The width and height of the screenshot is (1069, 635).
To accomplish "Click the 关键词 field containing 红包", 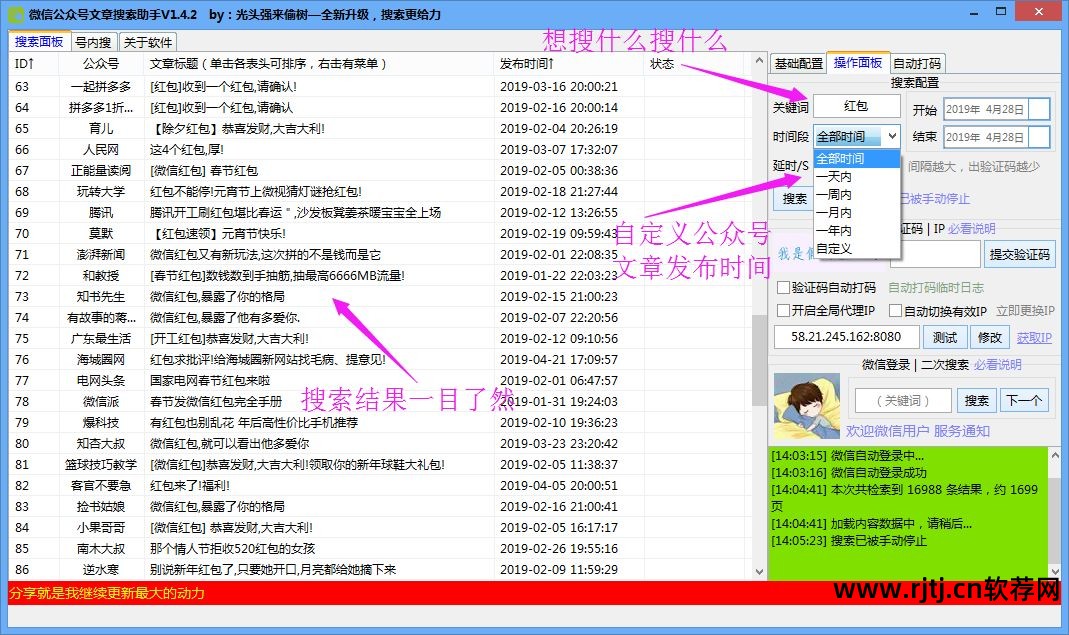I will coord(856,106).
